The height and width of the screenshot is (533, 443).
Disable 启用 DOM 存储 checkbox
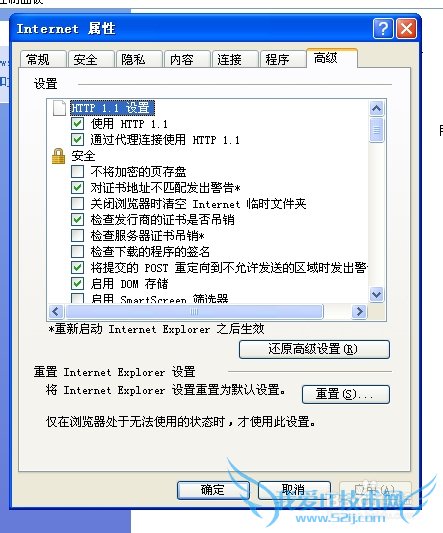point(78,283)
